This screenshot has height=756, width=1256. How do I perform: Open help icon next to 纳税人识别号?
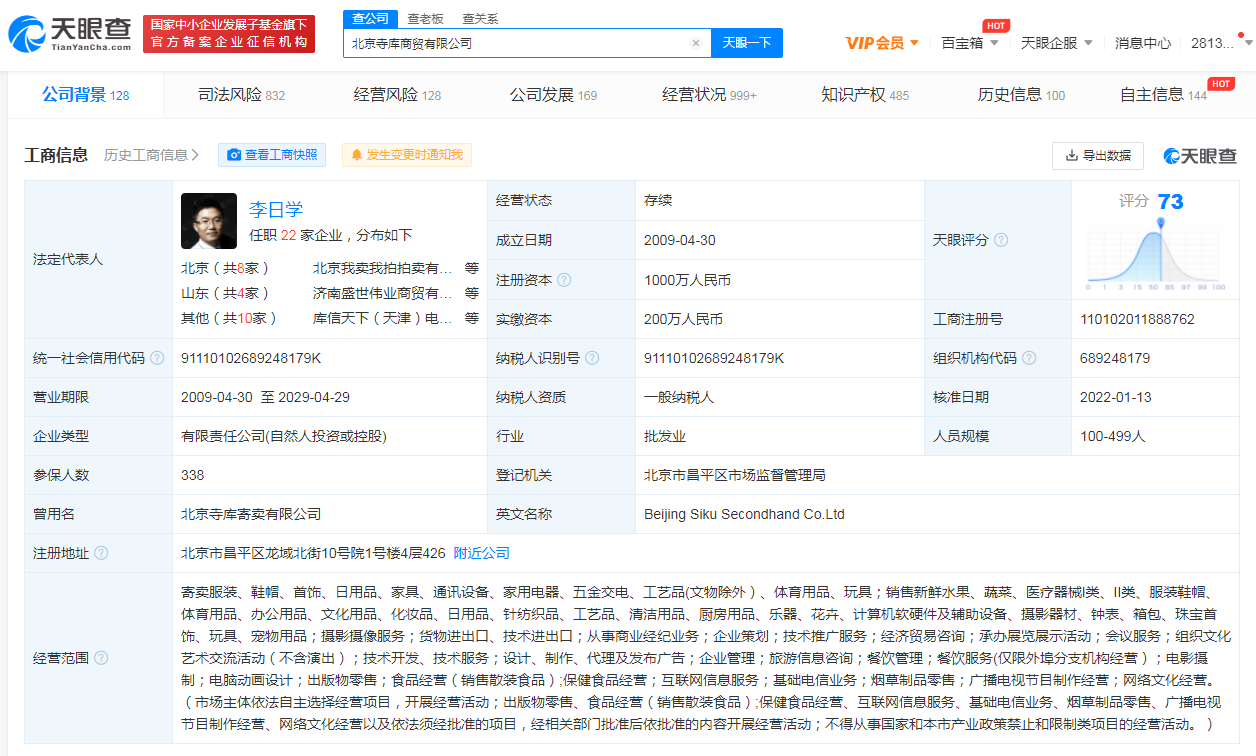(592, 358)
